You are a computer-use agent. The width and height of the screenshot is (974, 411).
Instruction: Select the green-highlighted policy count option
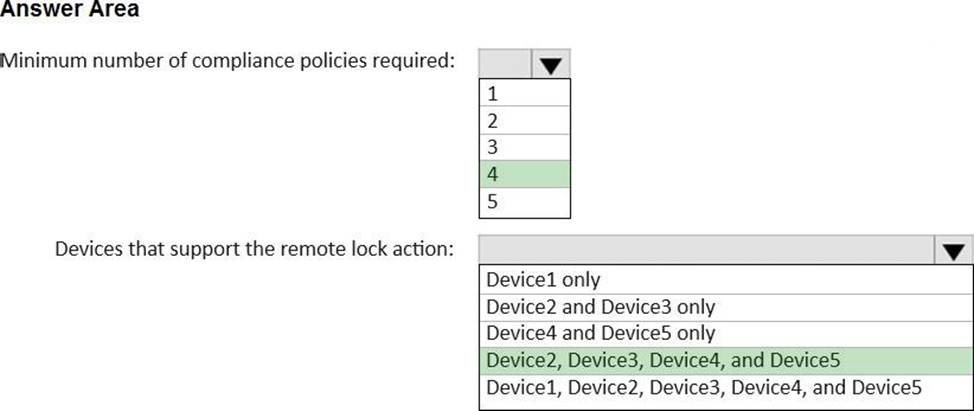pos(524,175)
